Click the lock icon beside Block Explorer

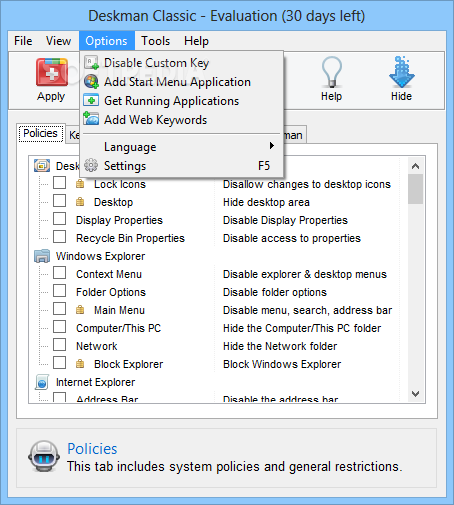[x=80, y=364]
